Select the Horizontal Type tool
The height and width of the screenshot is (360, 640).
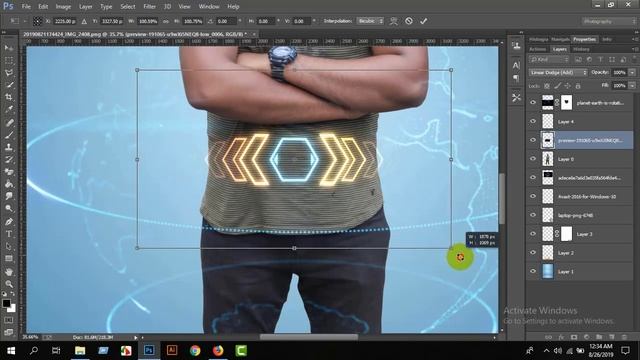coord(9,234)
